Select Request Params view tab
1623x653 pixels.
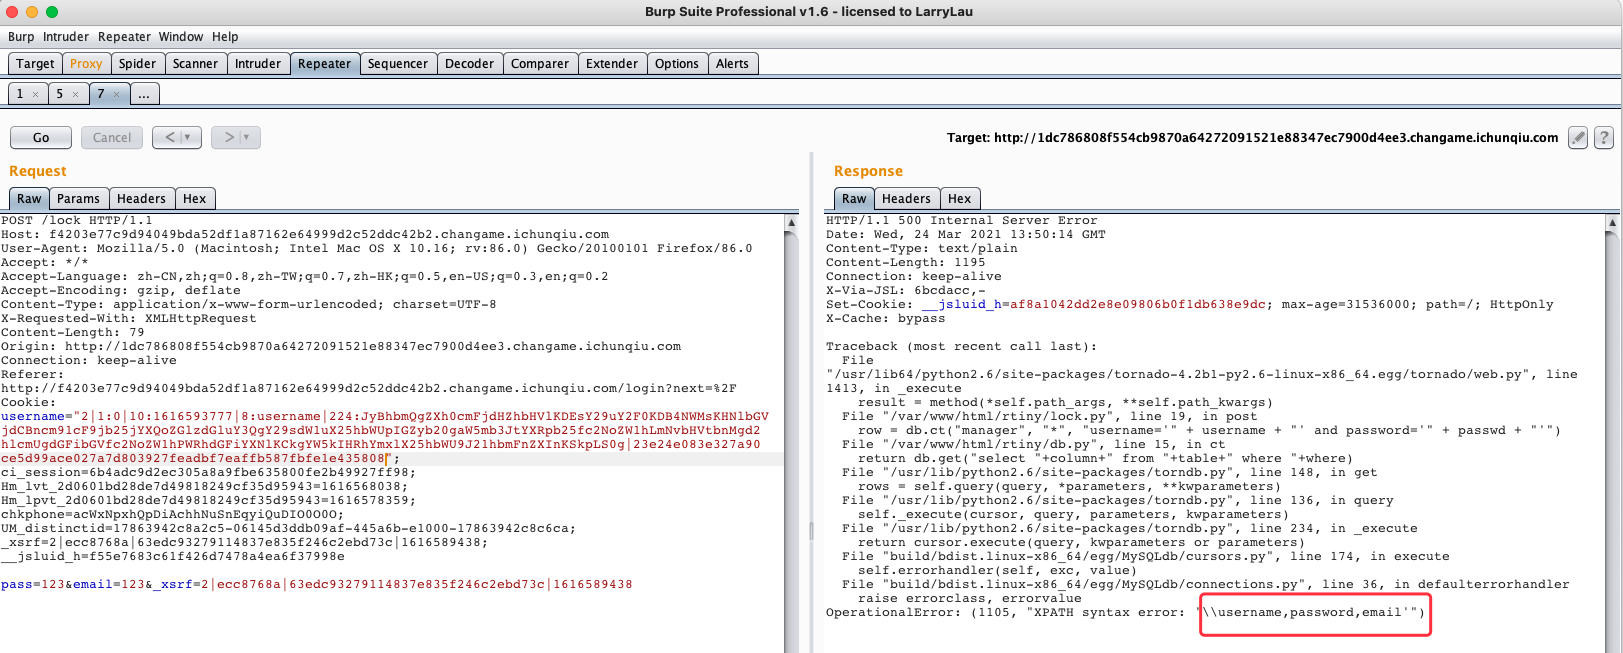(78, 198)
